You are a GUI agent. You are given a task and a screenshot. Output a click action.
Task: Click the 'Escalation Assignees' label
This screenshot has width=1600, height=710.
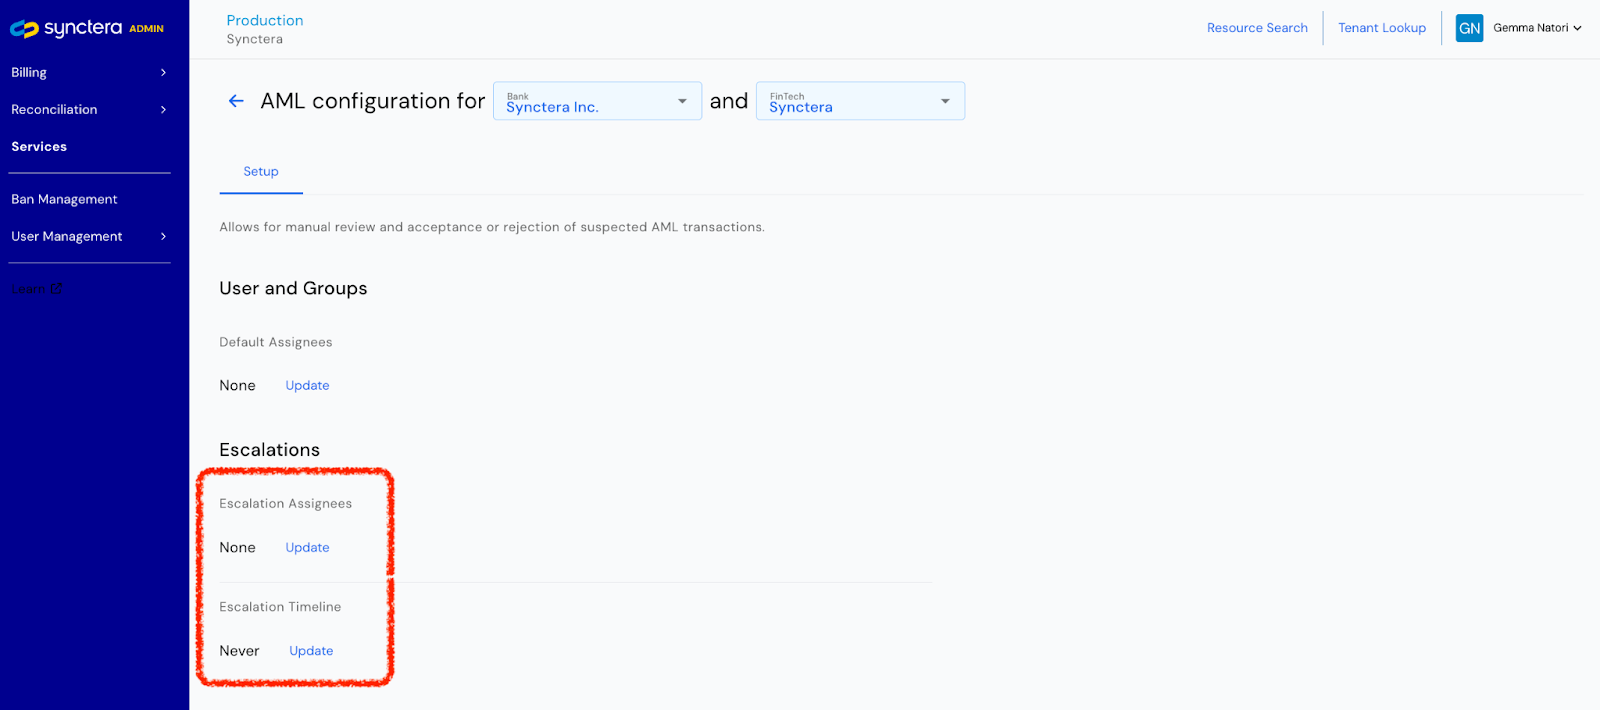(x=286, y=504)
